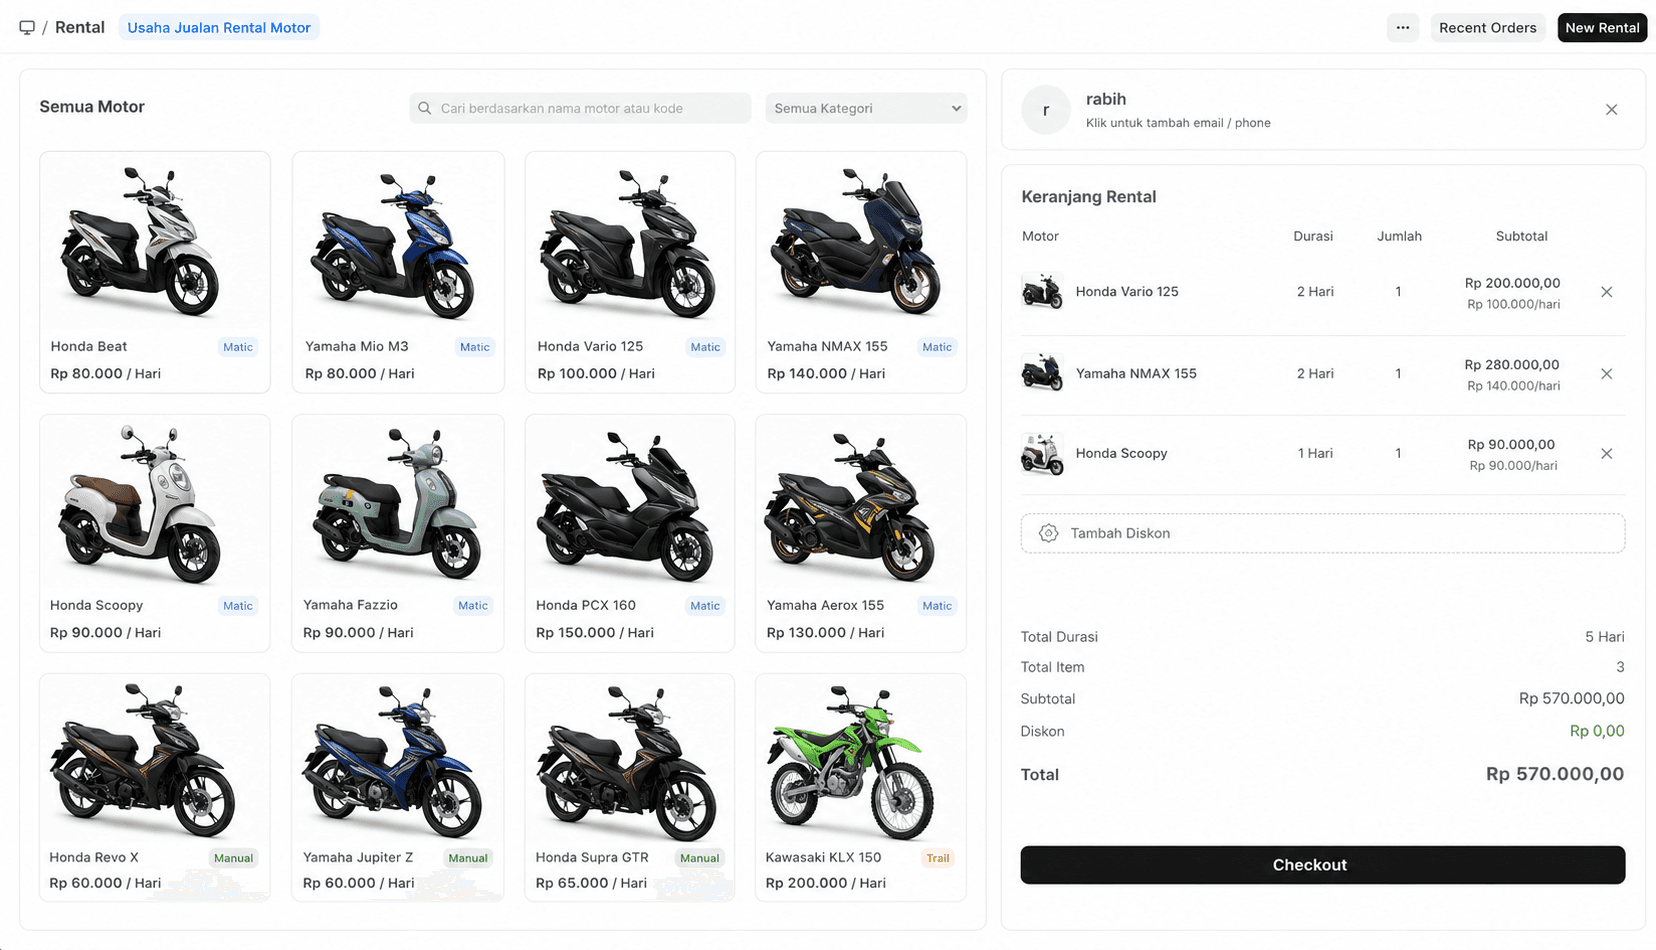Add Honda Supra GTR to the cart
1656x950 pixels.
point(630,787)
